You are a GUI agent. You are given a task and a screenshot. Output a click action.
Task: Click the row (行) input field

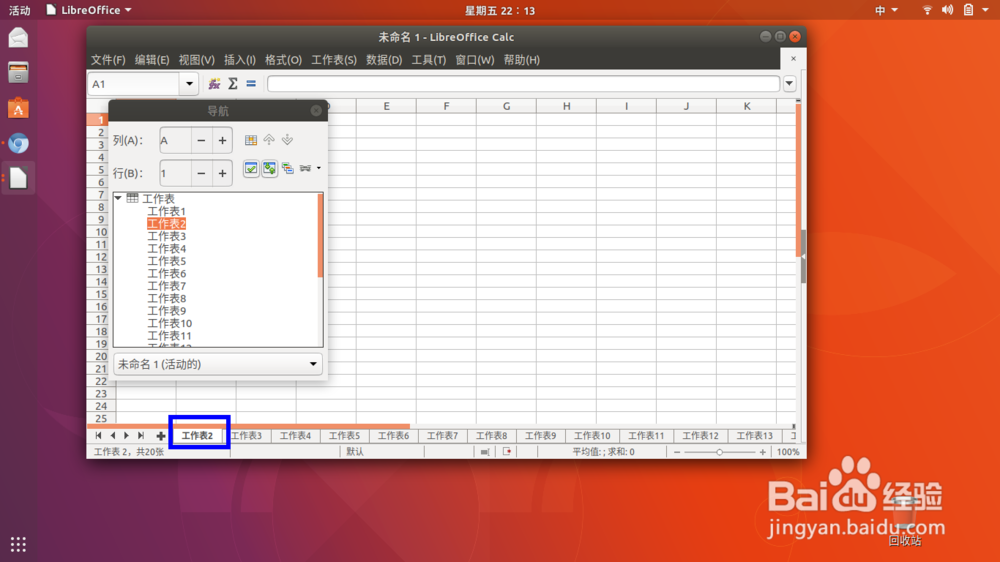[175, 173]
